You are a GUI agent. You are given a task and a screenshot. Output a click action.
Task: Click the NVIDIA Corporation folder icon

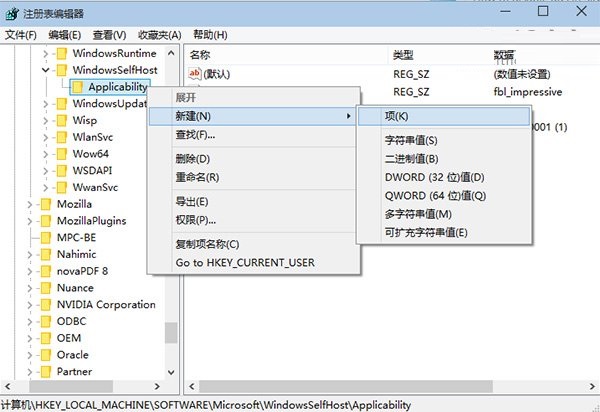click(46, 305)
